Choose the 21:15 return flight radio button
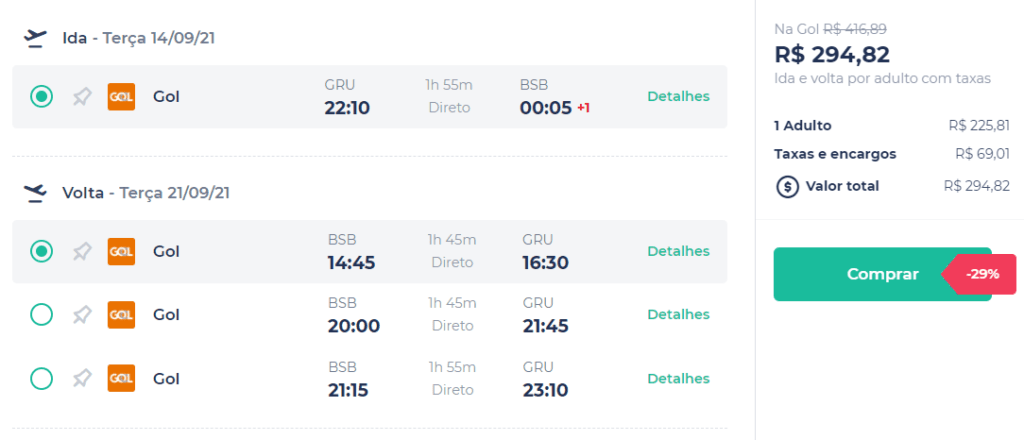1024x440 pixels. (x=41, y=379)
